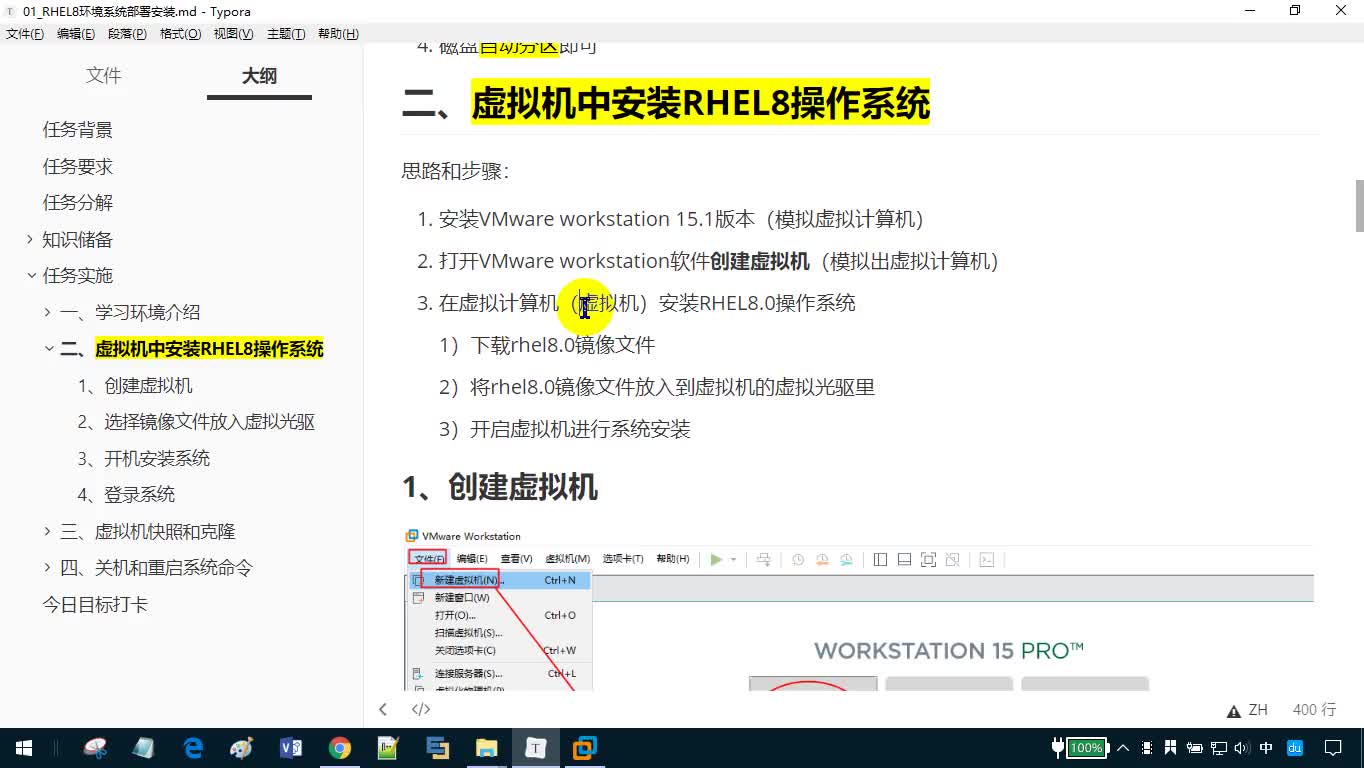Expand 三、虚拟机快照和克隆 outline arrow
The width and height of the screenshot is (1364, 768).
pyautogui.click(x=47, y=531)
